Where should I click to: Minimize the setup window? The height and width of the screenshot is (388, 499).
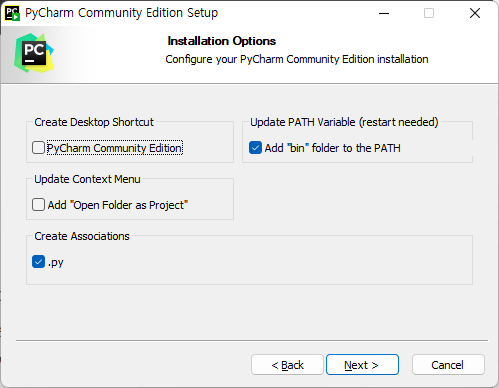click(384, 13)
